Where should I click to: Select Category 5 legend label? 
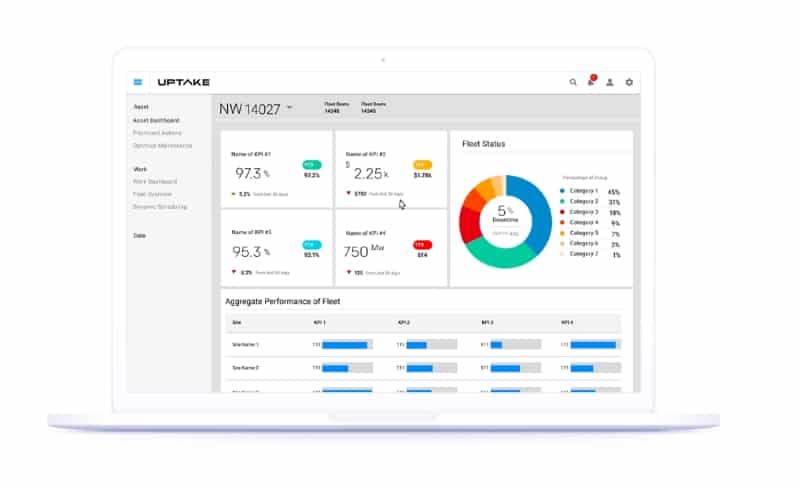pos(584,233)
